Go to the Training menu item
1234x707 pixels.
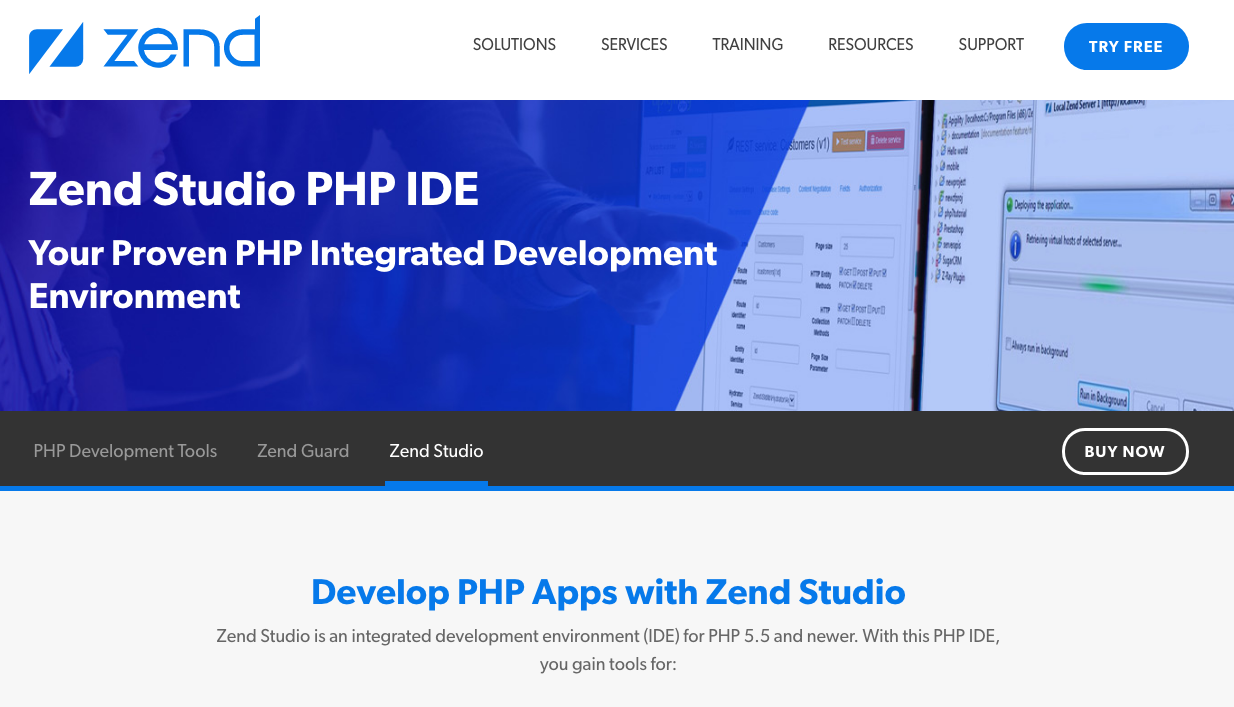click(x=747, y=45)
